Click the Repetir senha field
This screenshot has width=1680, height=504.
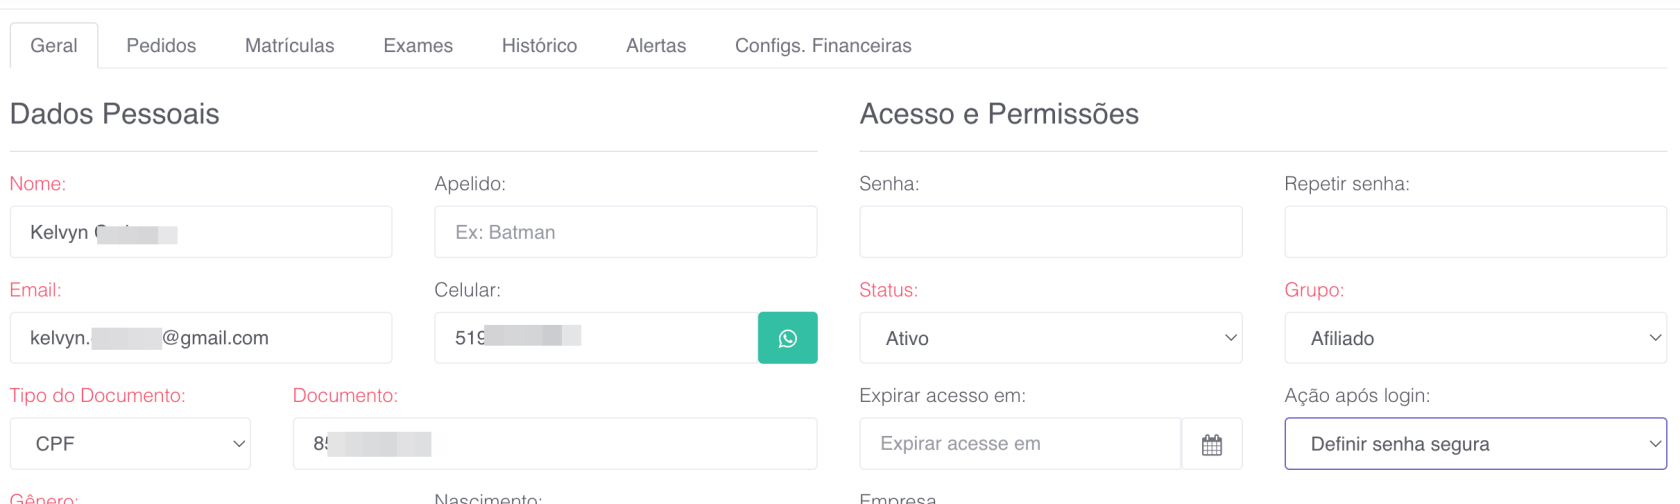(1475, 232)
